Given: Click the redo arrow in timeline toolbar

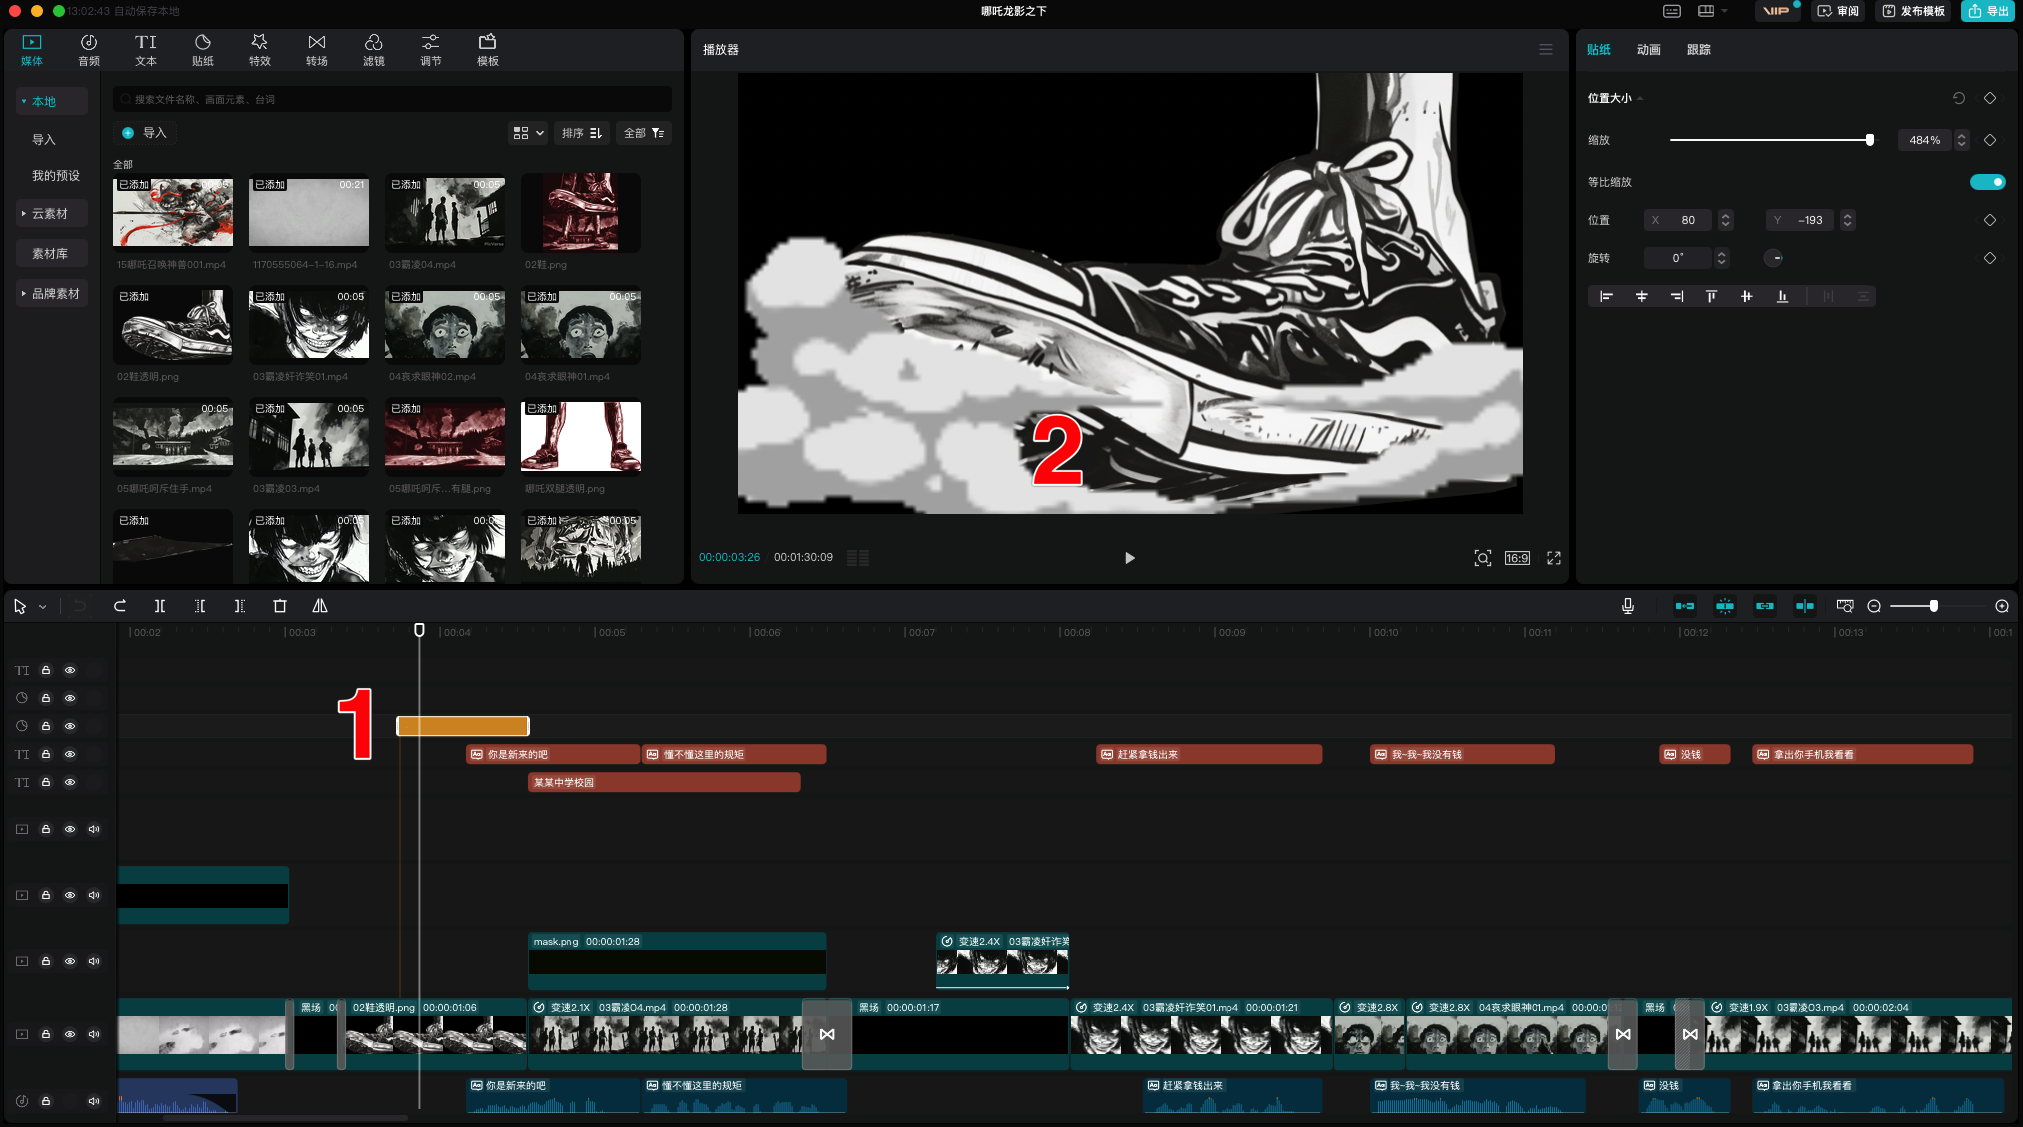Looking at the screenshot, I should pos(120,606).
